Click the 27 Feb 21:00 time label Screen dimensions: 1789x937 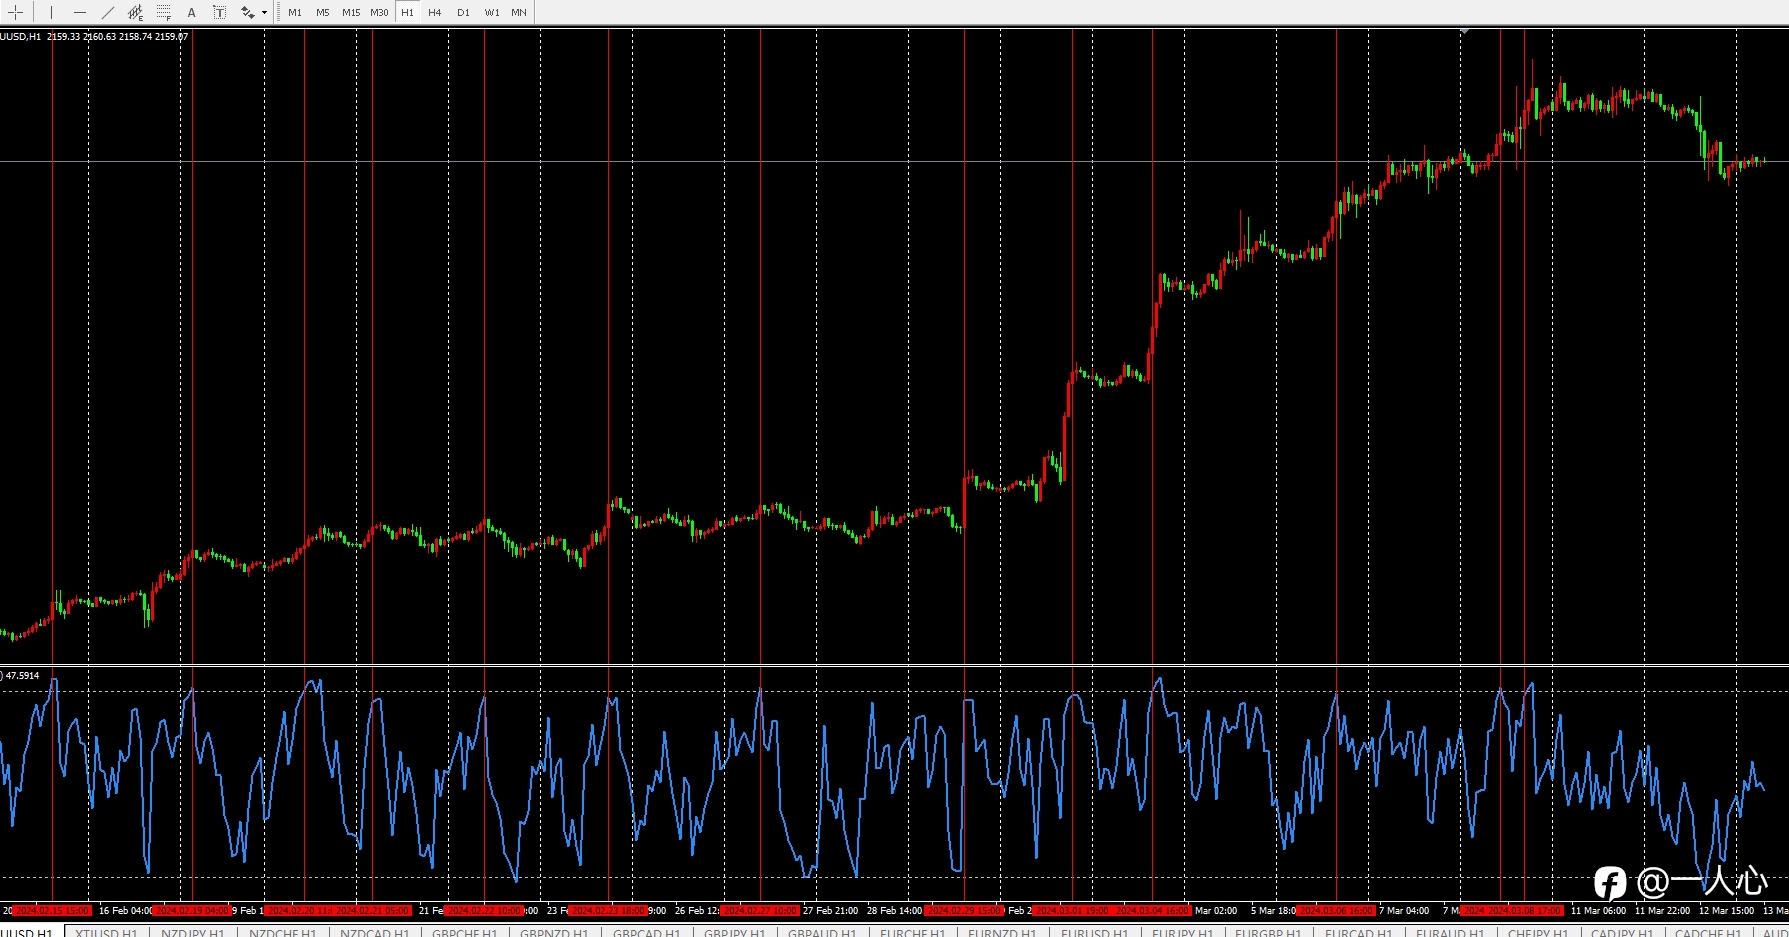[x=830, y=910]
